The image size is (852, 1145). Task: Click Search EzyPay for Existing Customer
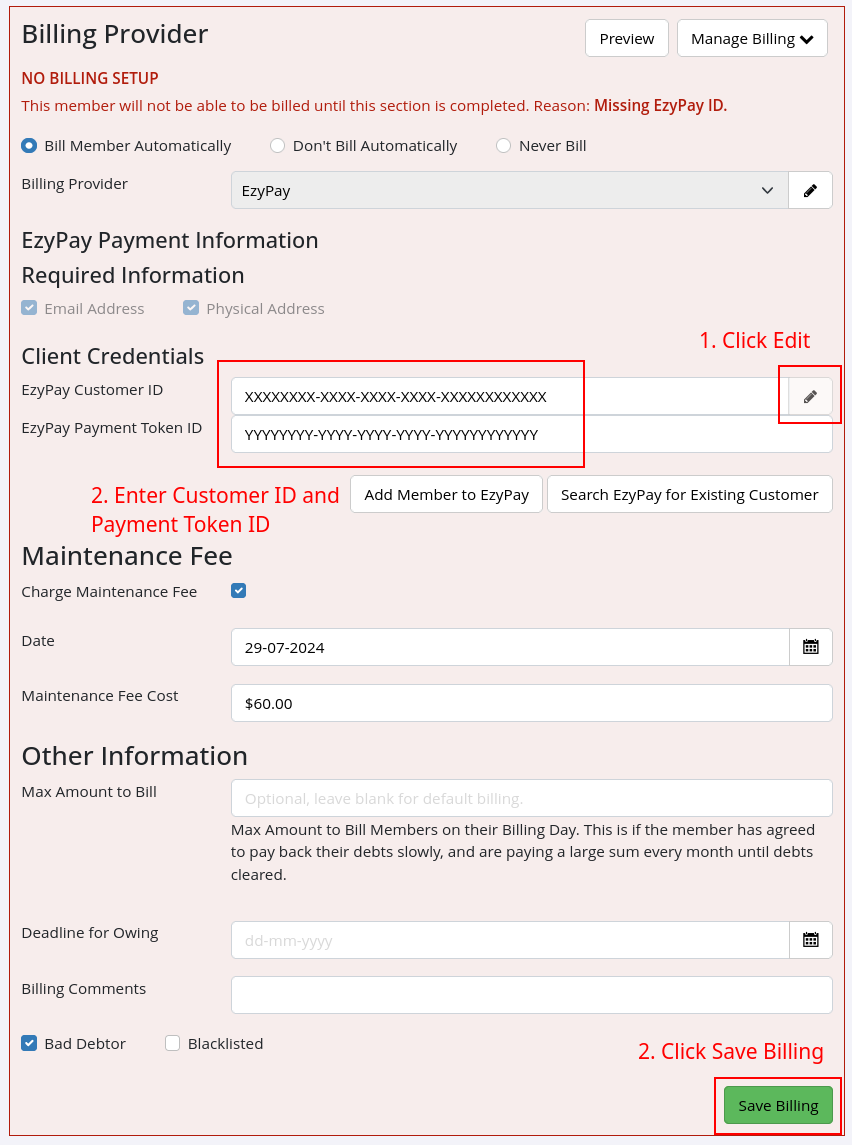(x=689, y=494)
